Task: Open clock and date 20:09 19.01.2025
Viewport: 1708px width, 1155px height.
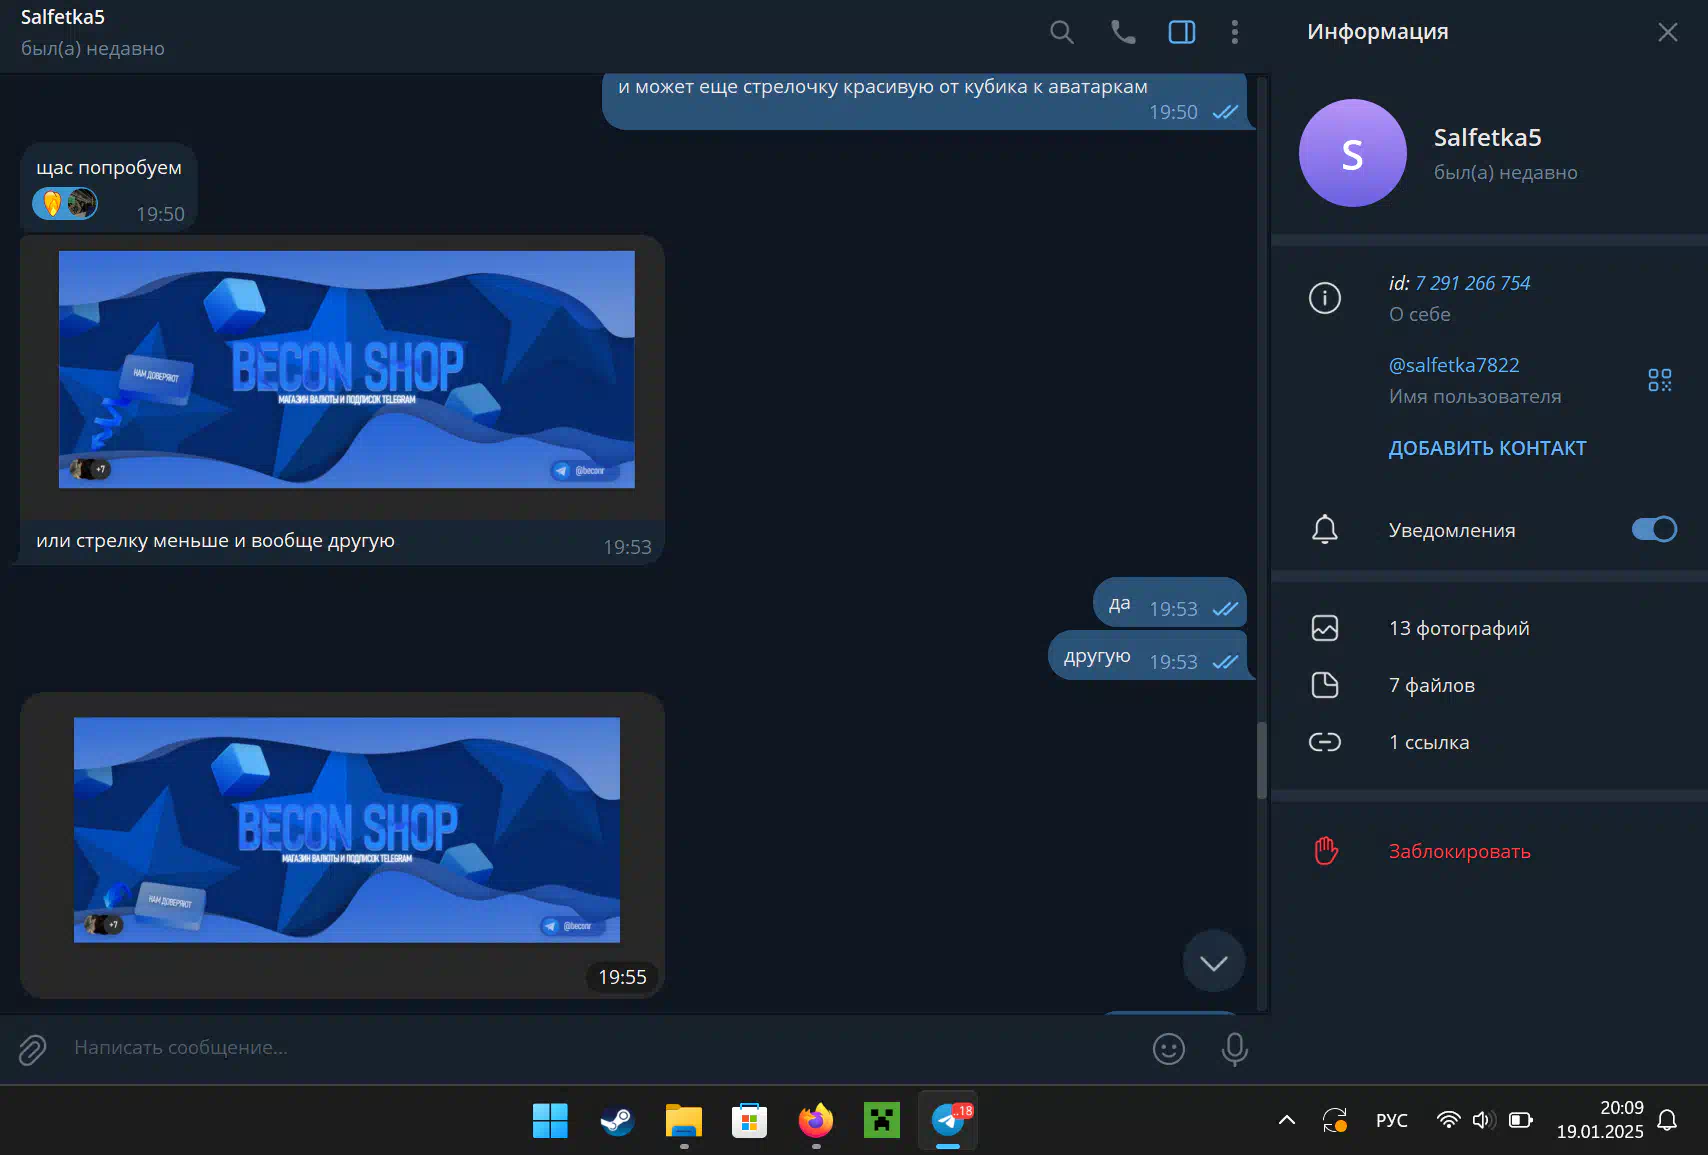Action: tap(1600, 1120)
